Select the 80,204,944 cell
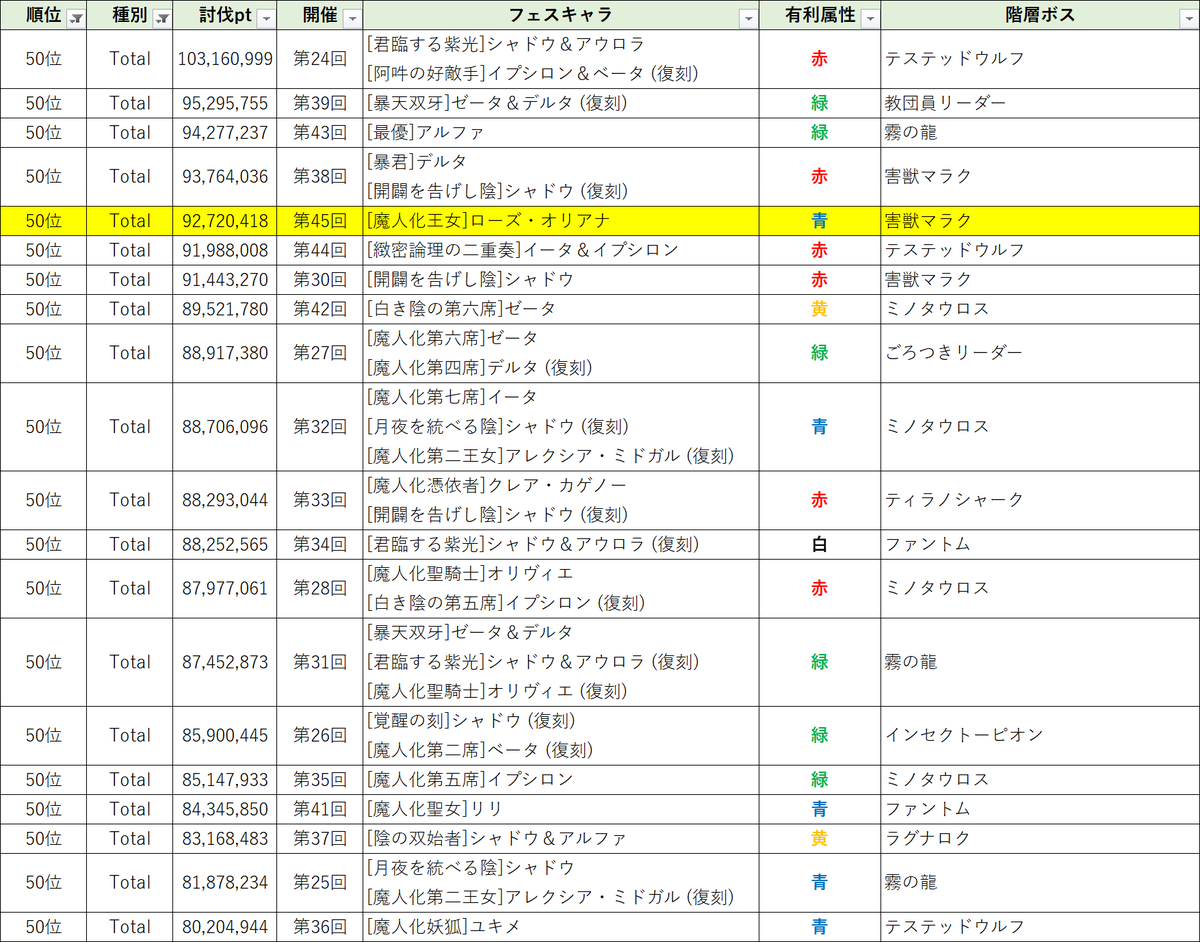 tap(224, 926)
